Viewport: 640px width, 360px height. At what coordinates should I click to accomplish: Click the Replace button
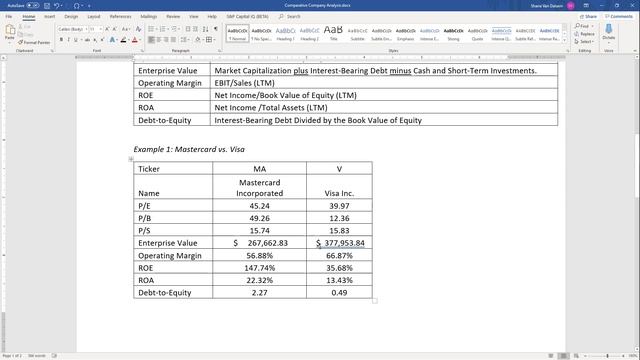584,34
